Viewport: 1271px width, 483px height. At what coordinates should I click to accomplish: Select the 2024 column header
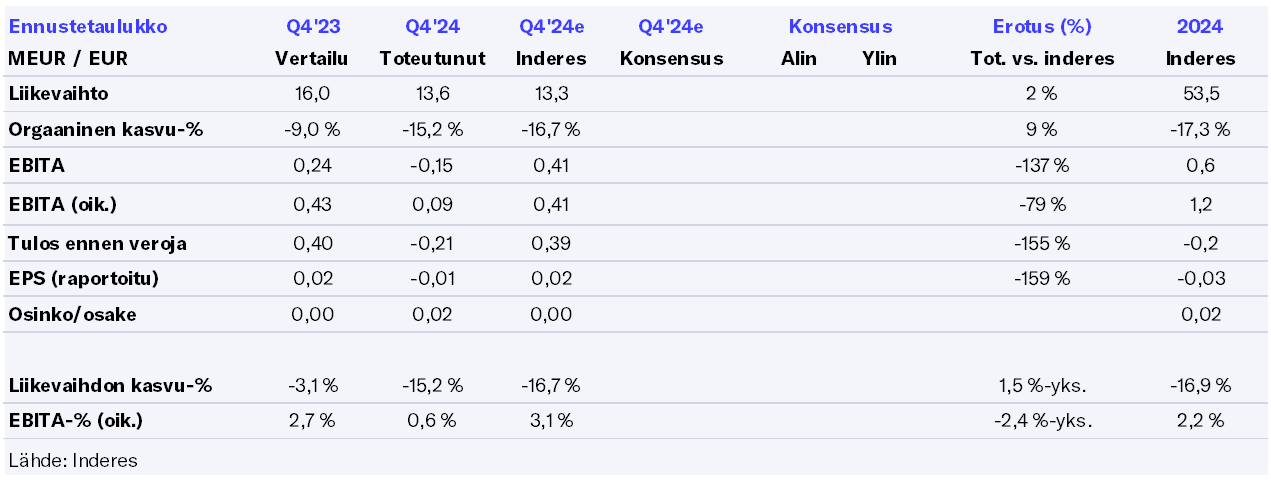(1200, 27)
